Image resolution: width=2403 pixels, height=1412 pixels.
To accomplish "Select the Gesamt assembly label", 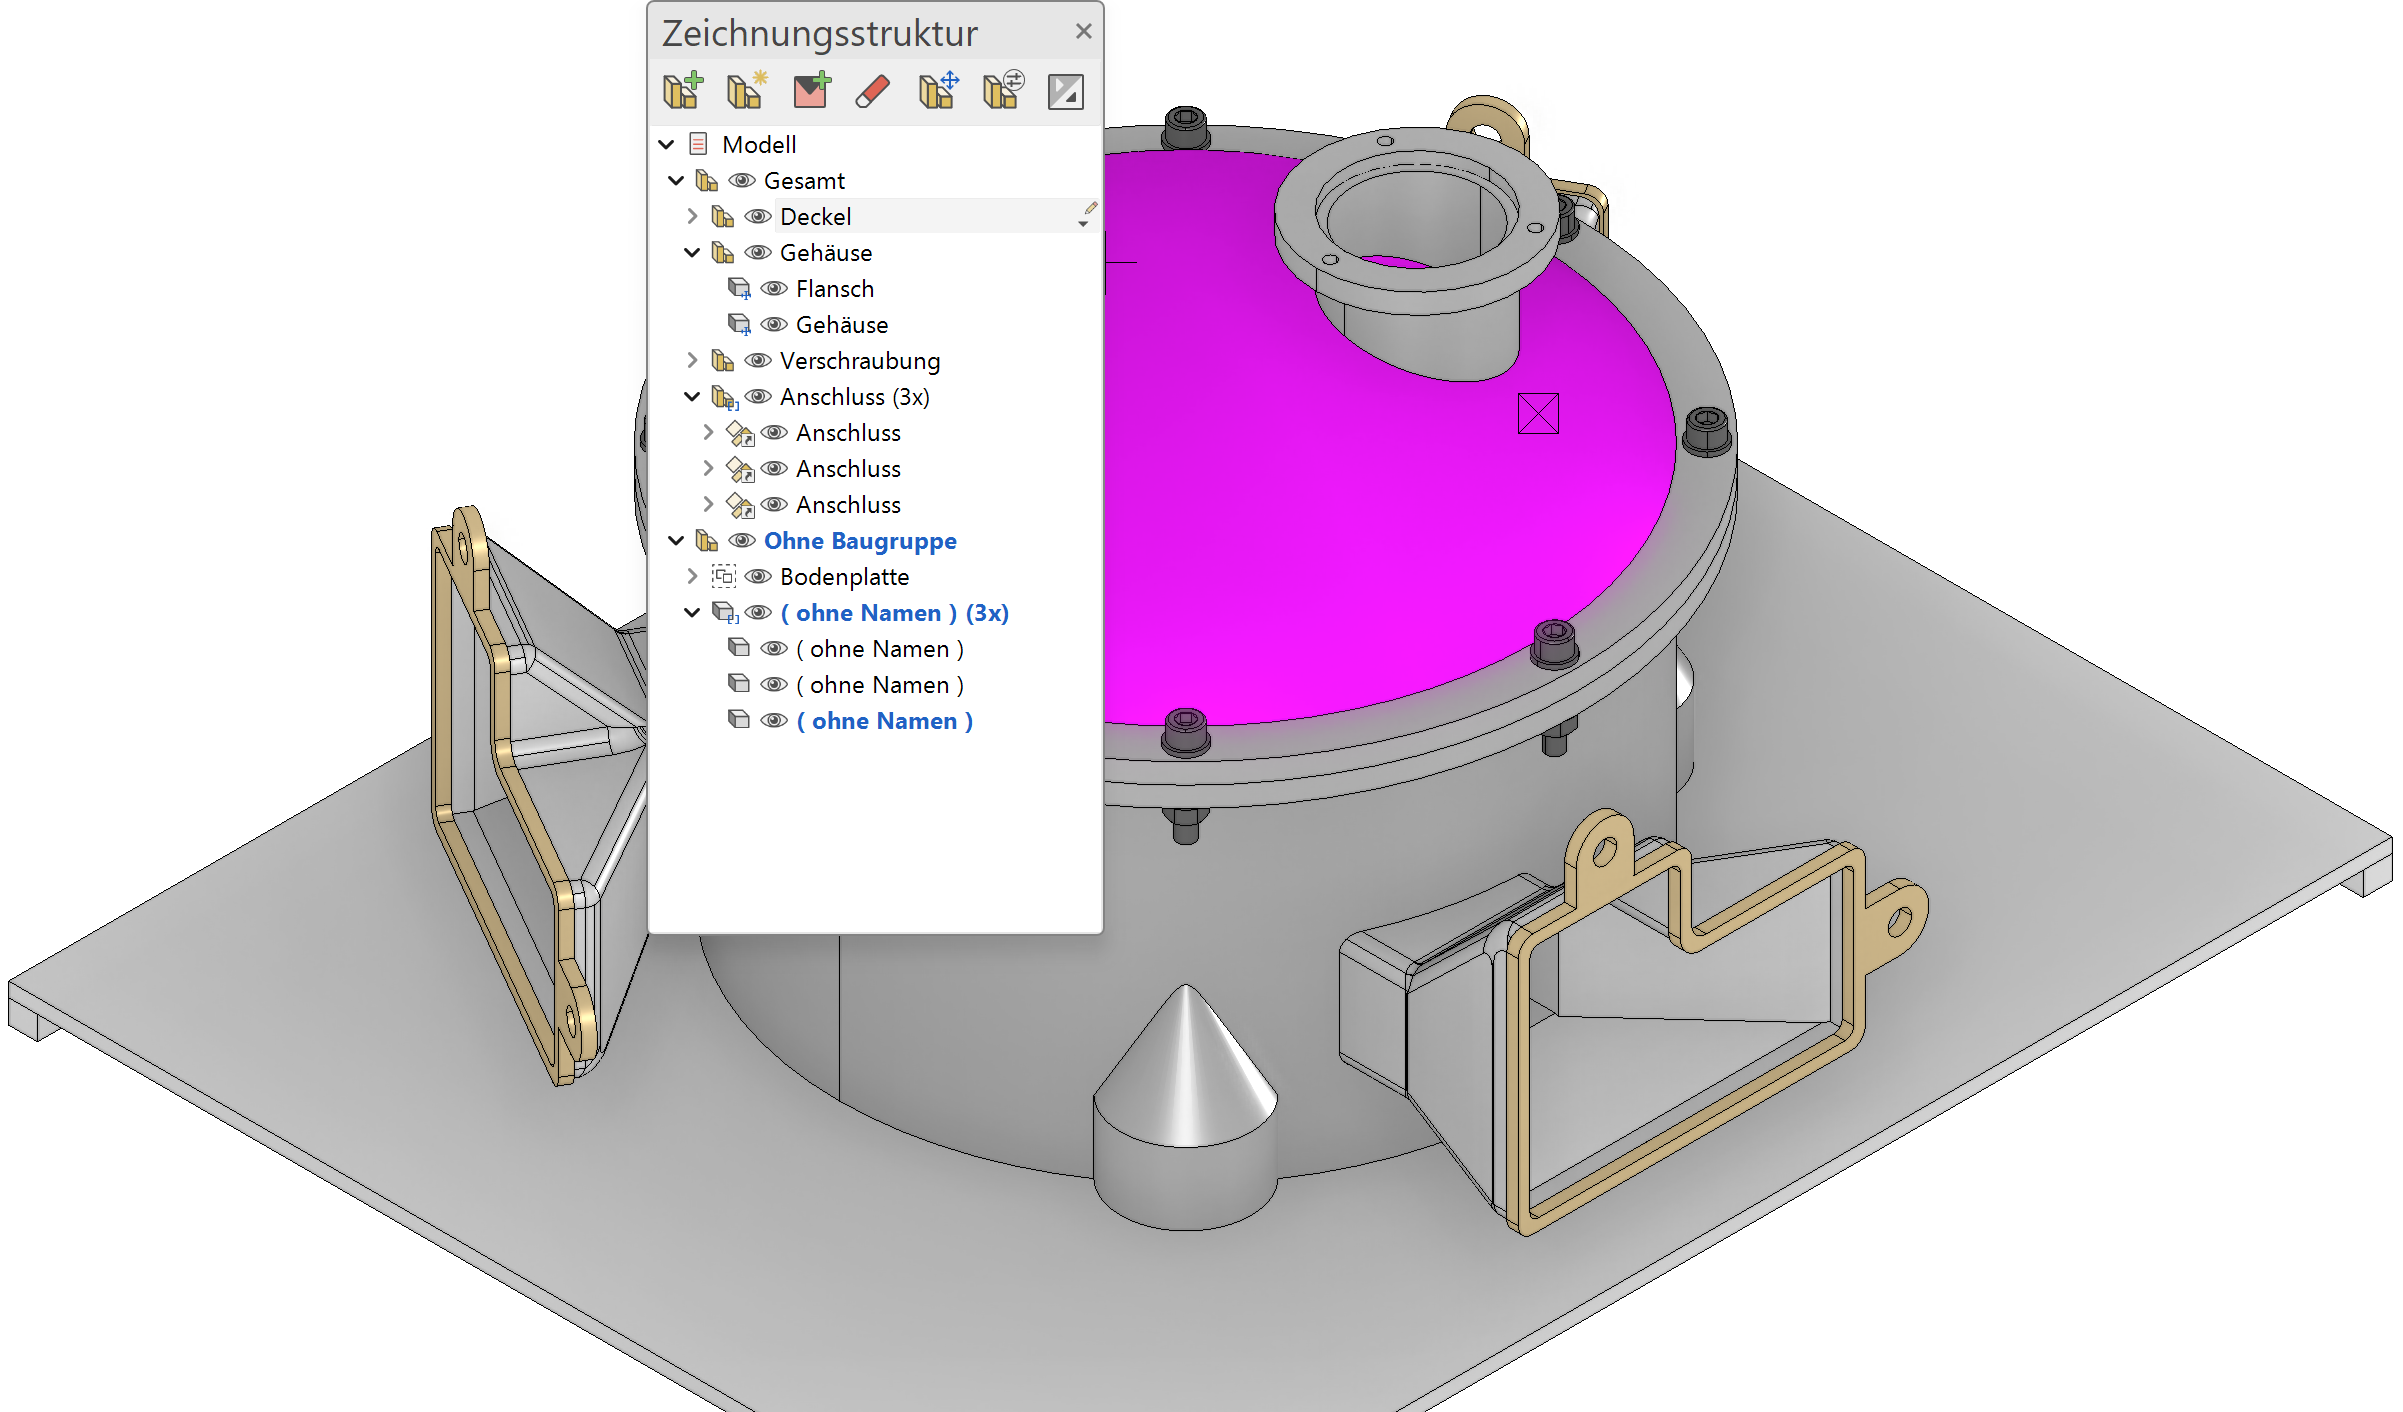I will click(x=803, y=181).
